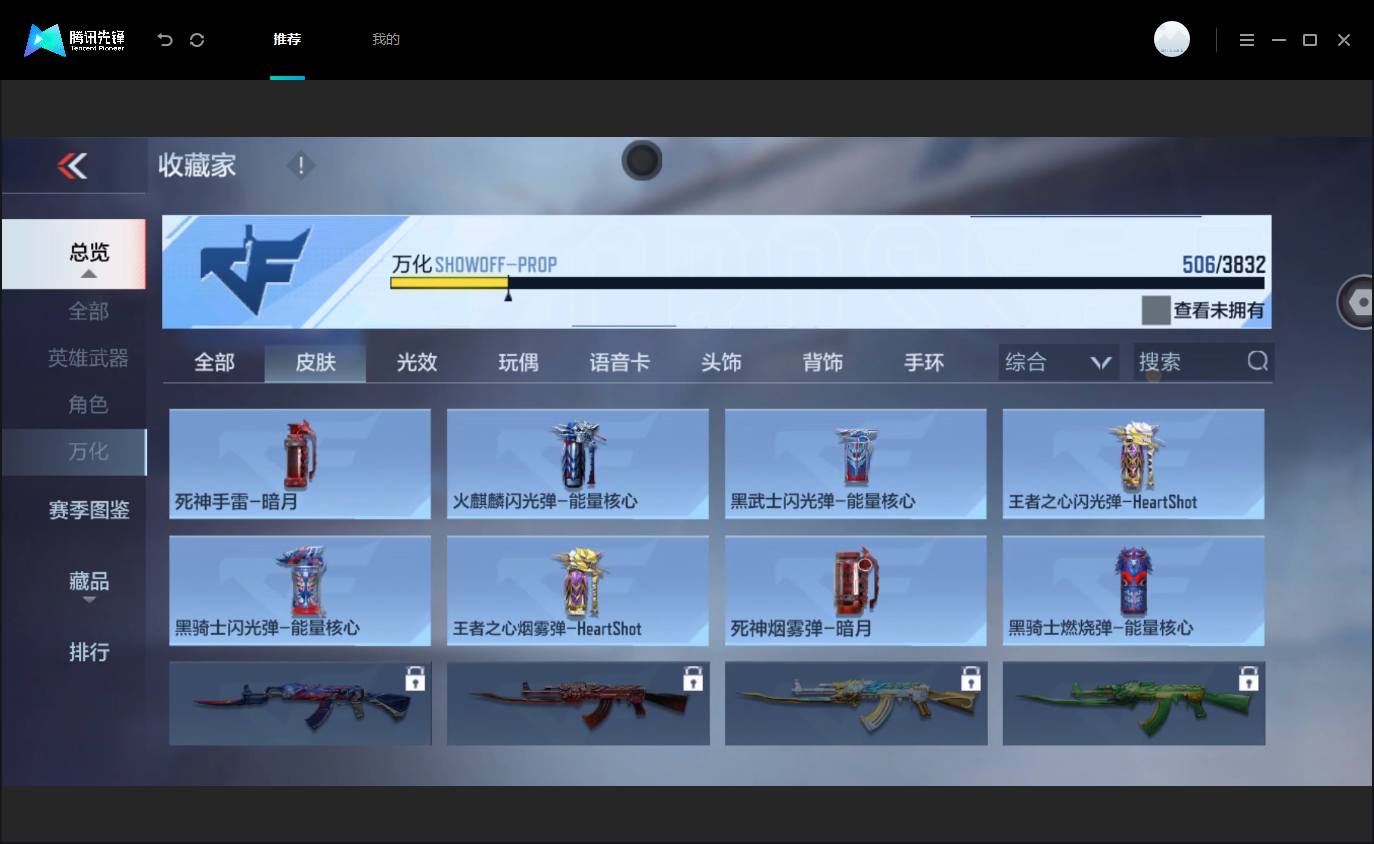
Task: Click the round joystick button at top
Action: point(642,160)
